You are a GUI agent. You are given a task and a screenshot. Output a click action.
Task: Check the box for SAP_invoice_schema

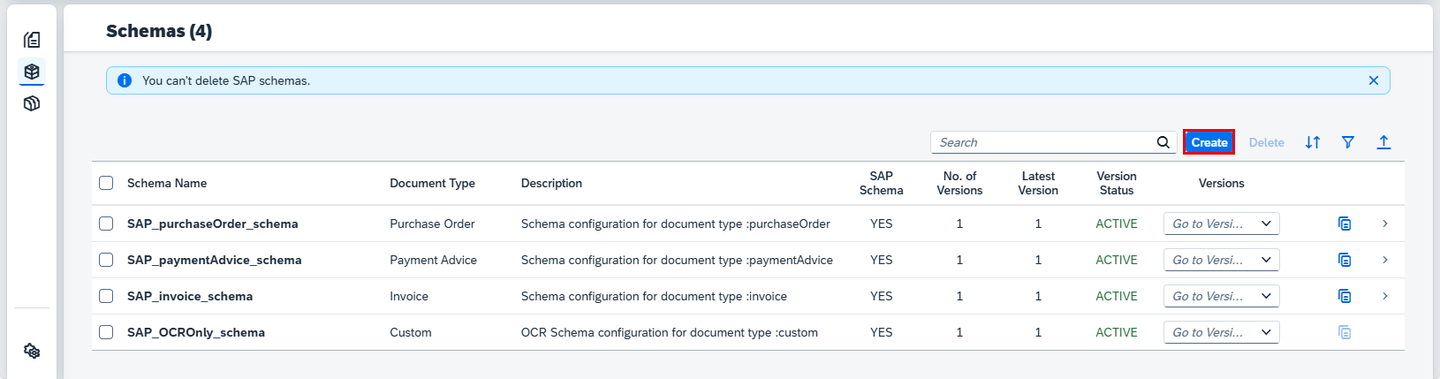click(x=106, y=296)
